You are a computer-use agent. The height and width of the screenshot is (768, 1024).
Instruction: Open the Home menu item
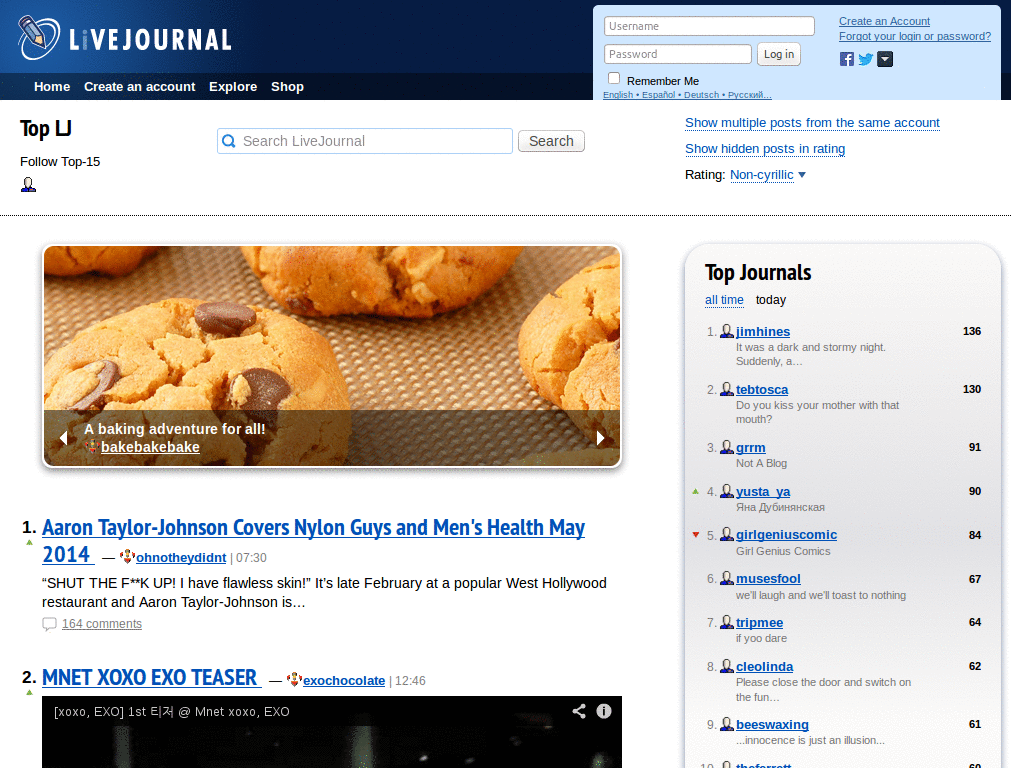point(52,87)
